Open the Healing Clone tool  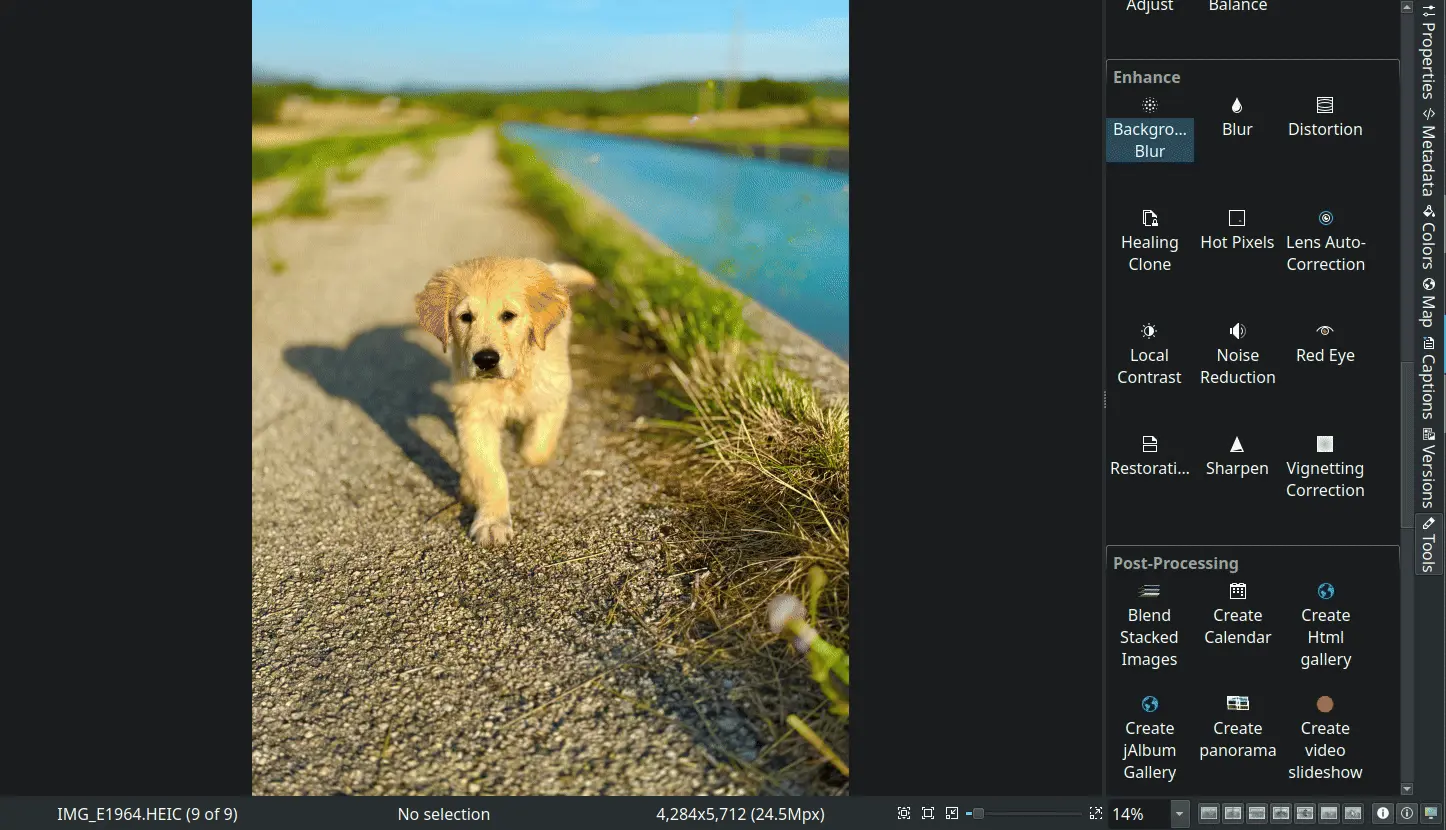(1149, 241)
